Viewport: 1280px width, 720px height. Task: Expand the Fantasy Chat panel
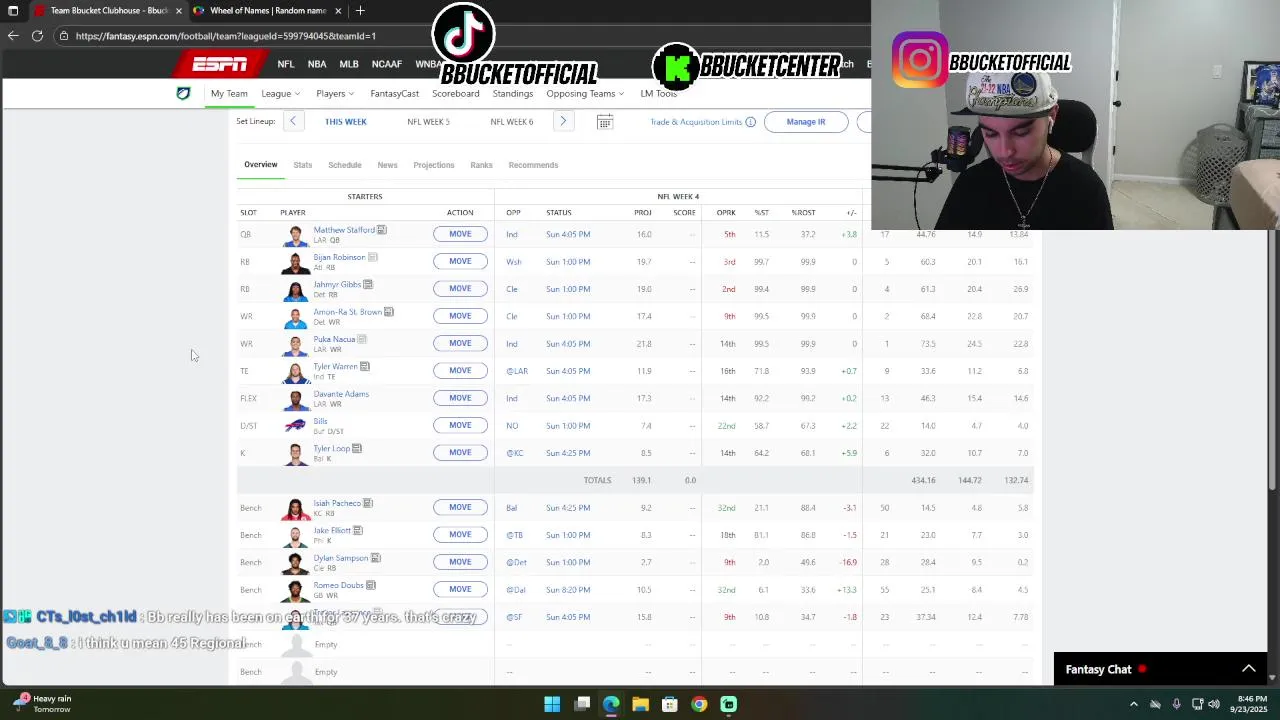(1248, 669)
